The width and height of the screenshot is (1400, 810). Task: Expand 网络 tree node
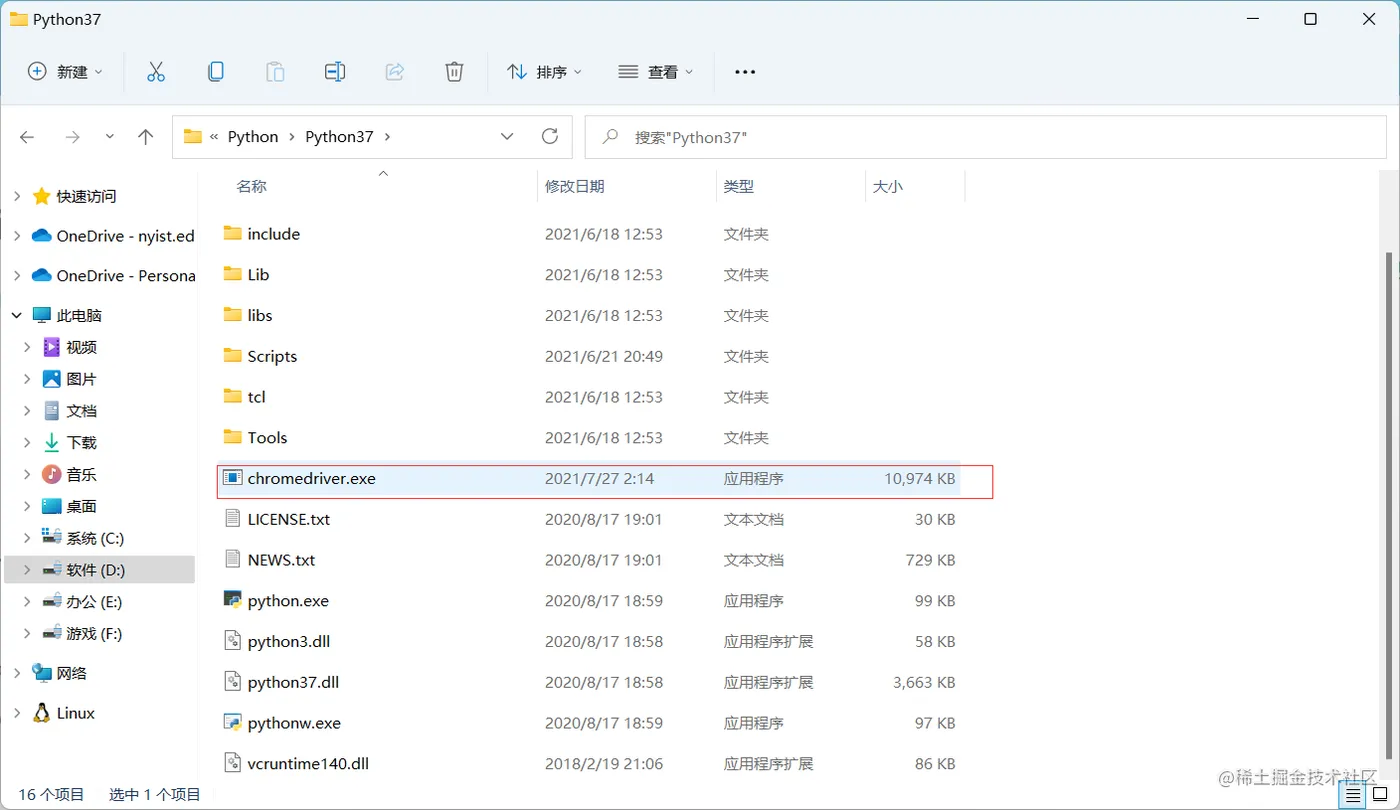point(16,673)
